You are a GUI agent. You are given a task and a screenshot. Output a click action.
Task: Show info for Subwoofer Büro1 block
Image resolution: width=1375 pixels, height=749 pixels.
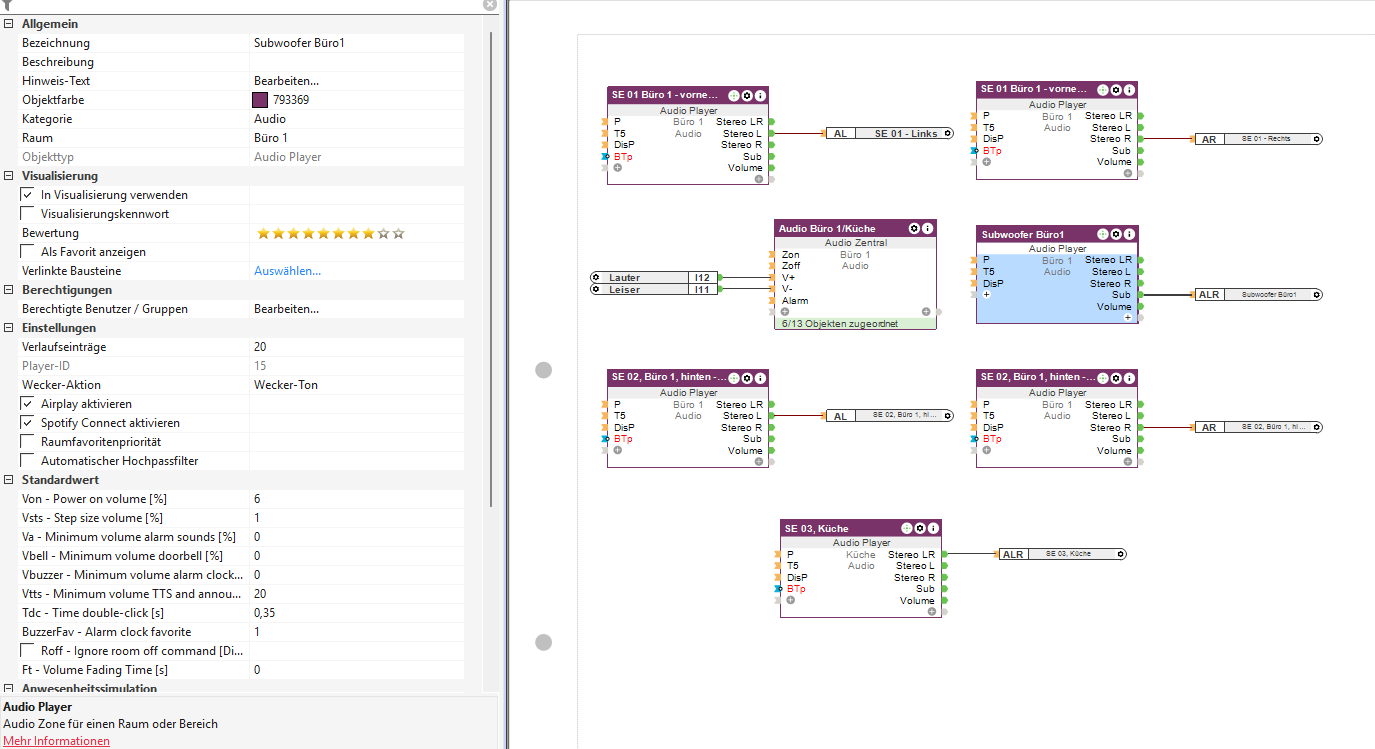tap(1129, 234)
